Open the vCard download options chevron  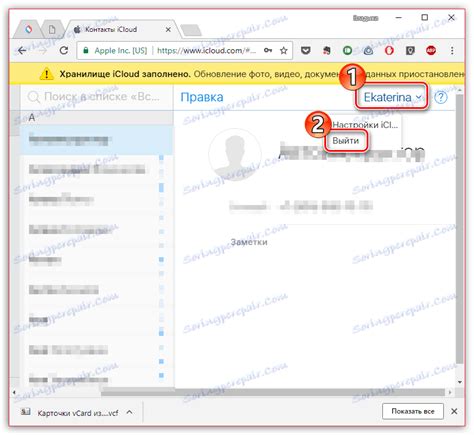point(129,412)
